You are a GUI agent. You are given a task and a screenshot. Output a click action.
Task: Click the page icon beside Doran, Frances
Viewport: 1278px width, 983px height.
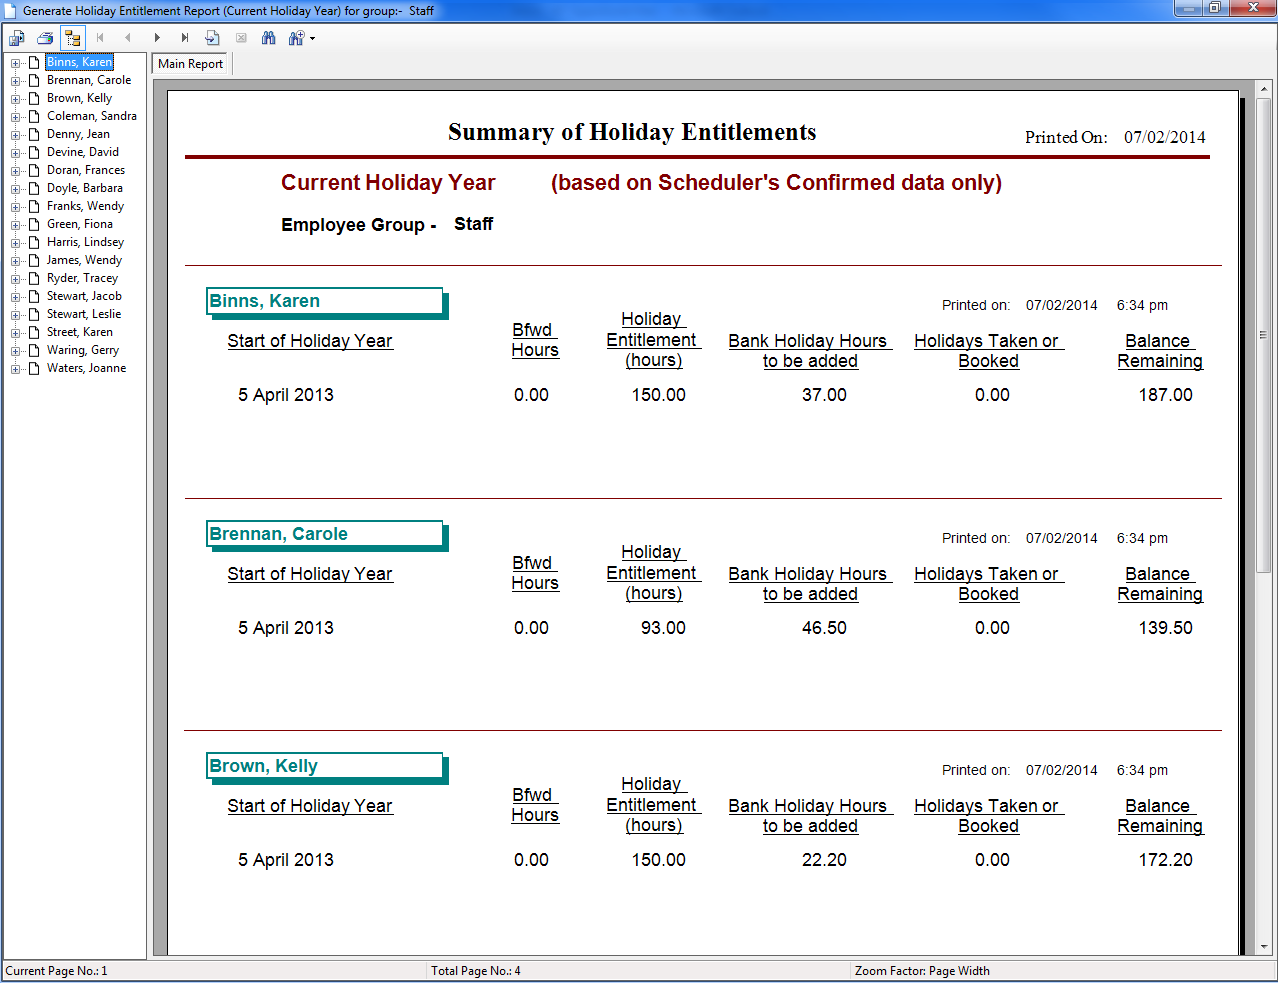pos(34,170)
